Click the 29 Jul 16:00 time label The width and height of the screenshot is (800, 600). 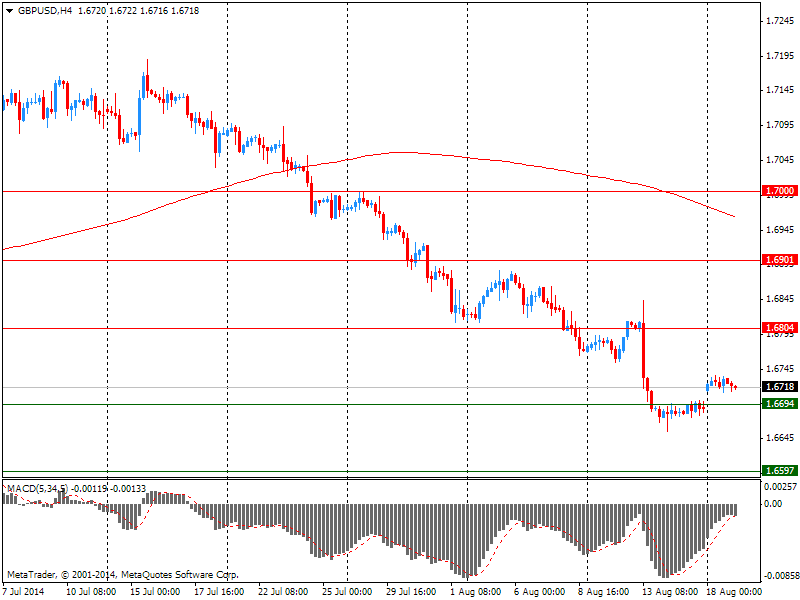click(411, 592)
